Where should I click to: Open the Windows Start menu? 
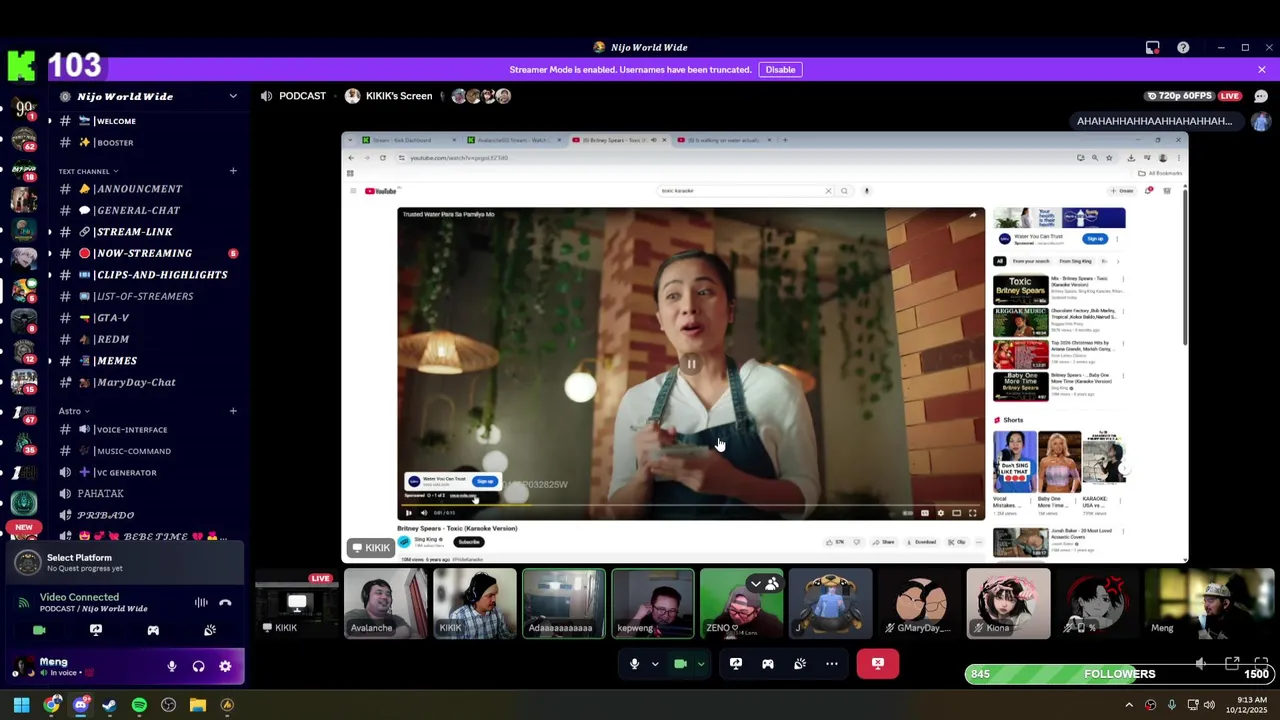pyautogui.click(x=21, y=705)
